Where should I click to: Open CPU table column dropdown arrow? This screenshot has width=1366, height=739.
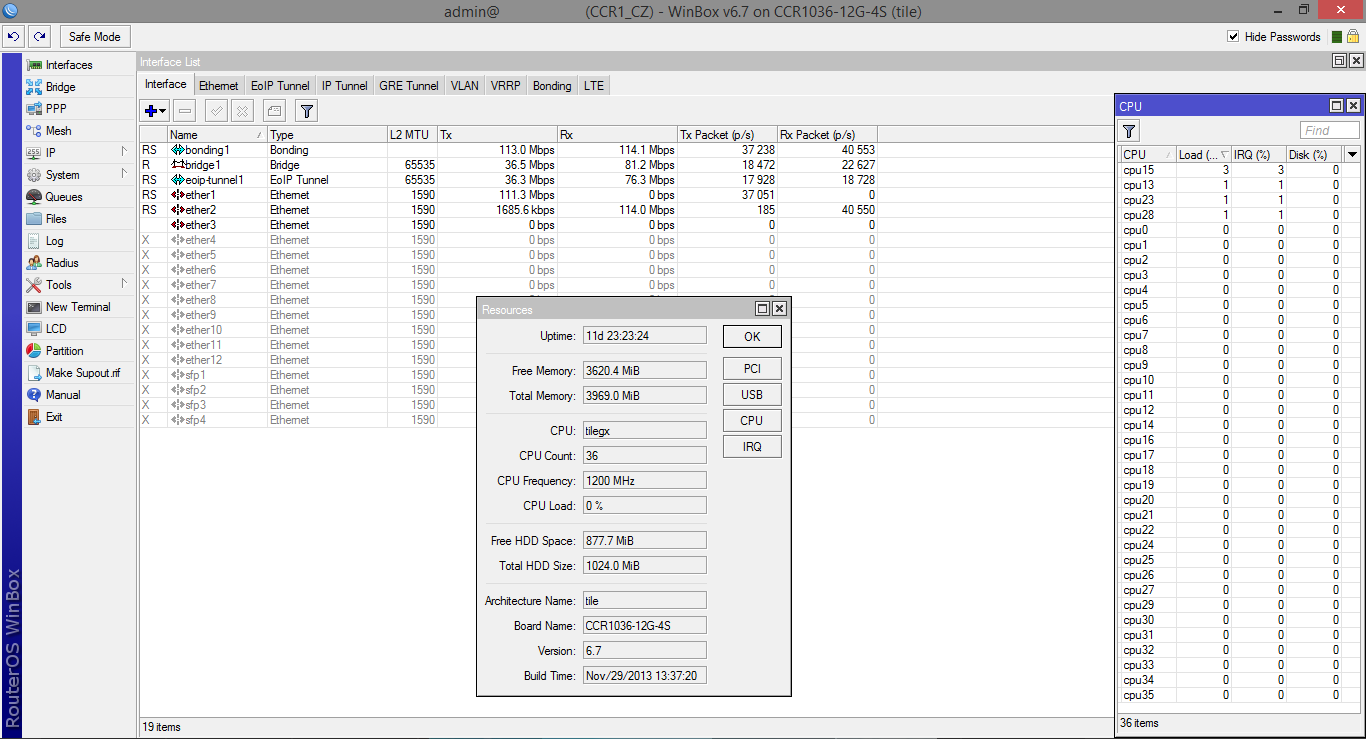tap(1352, 154)
